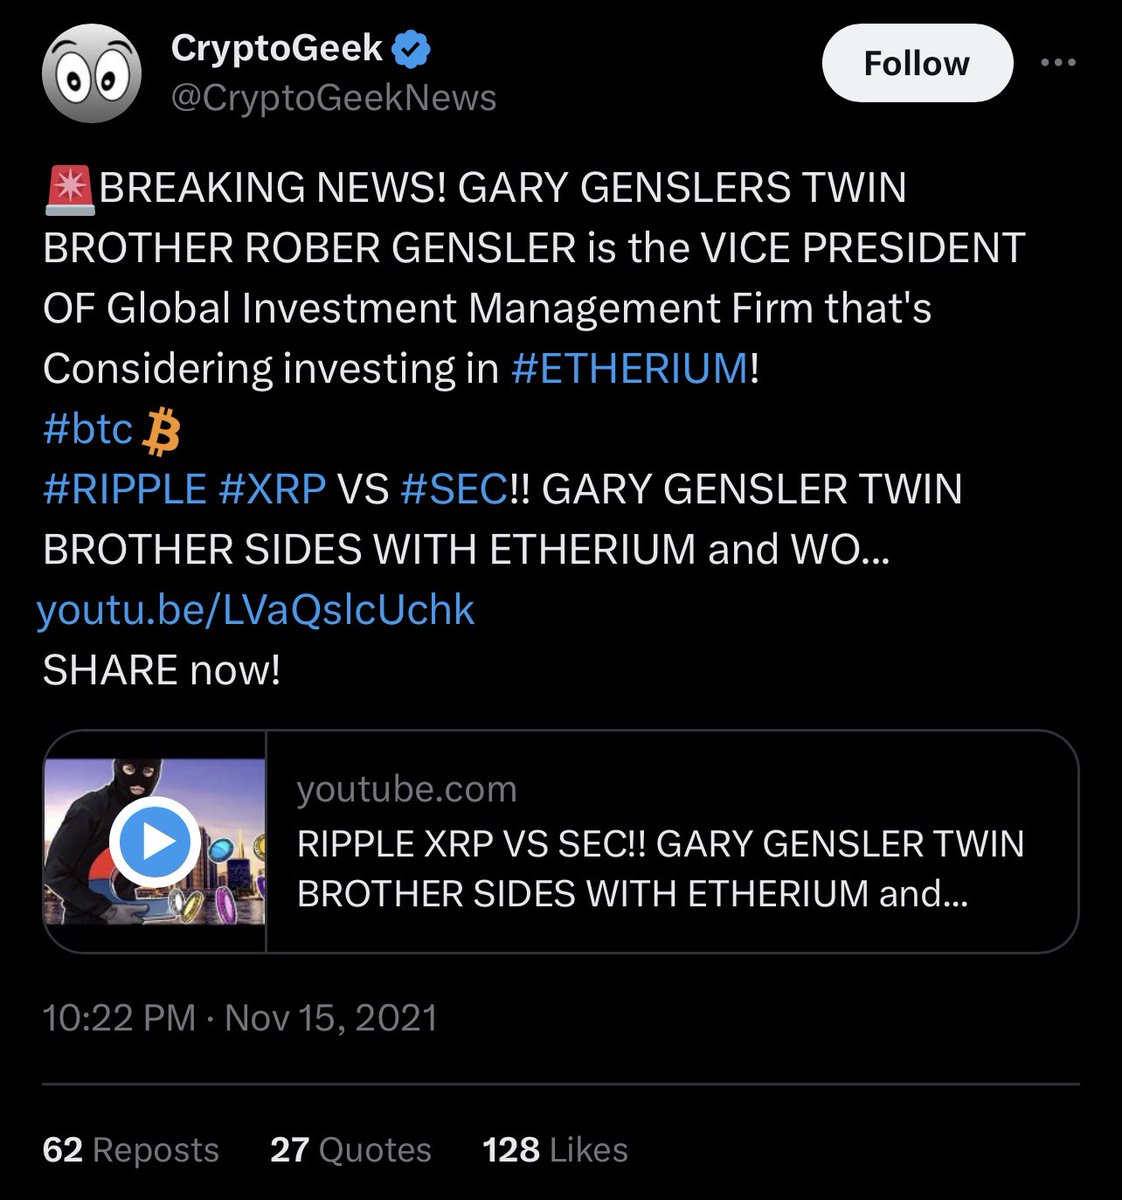
Task: Click the blue verified badge
Action: point(412,48)
